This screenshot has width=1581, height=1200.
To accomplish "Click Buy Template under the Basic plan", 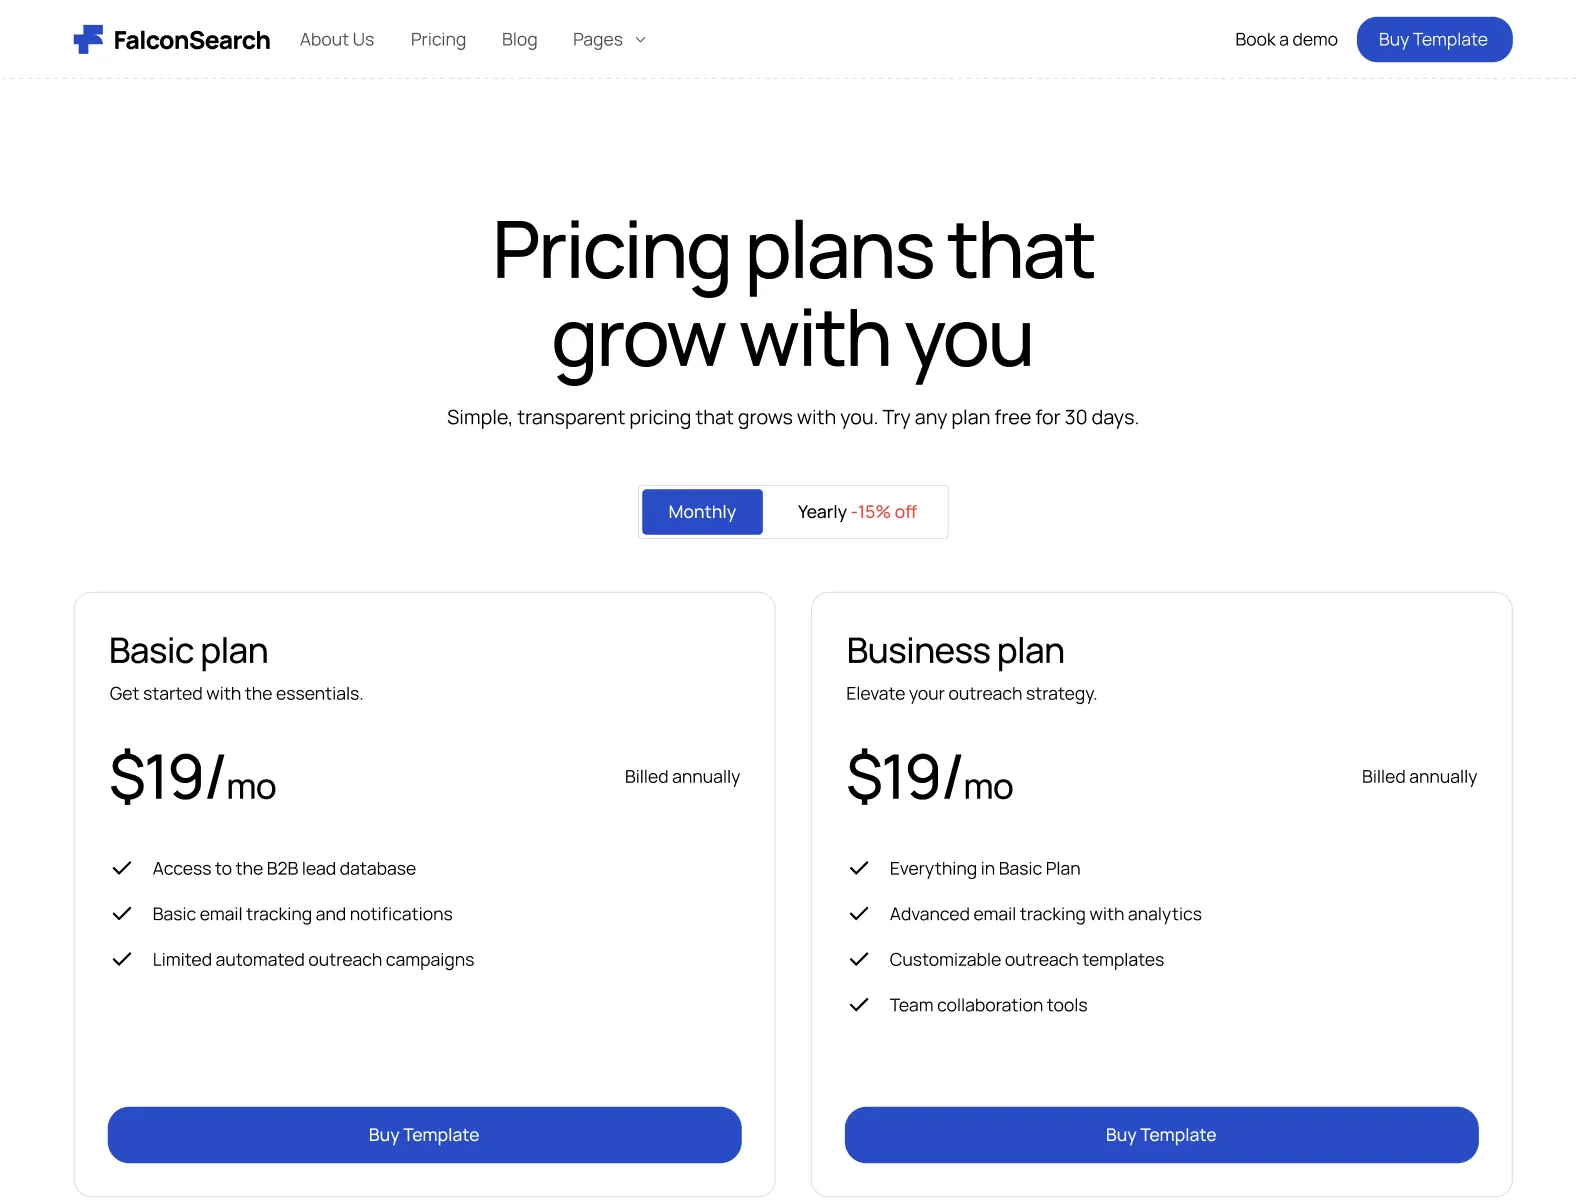I will (x=424, y=1135).
